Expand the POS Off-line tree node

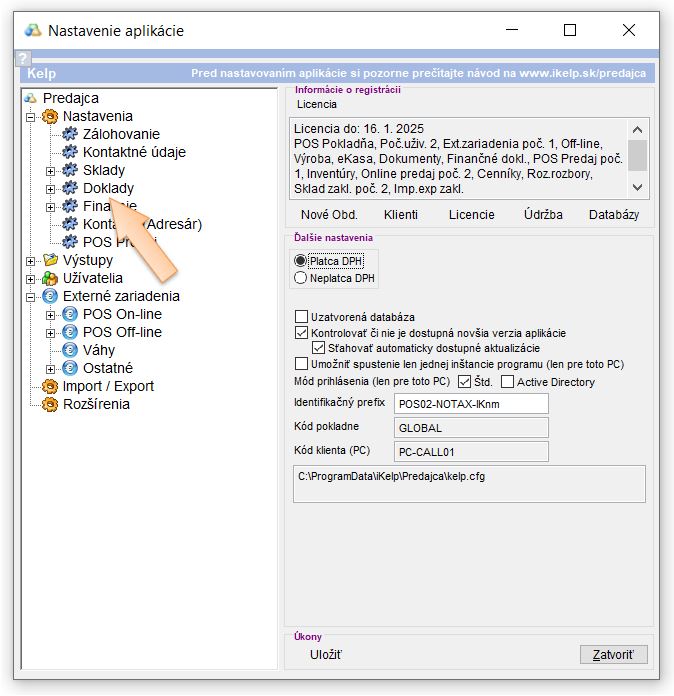50,332
